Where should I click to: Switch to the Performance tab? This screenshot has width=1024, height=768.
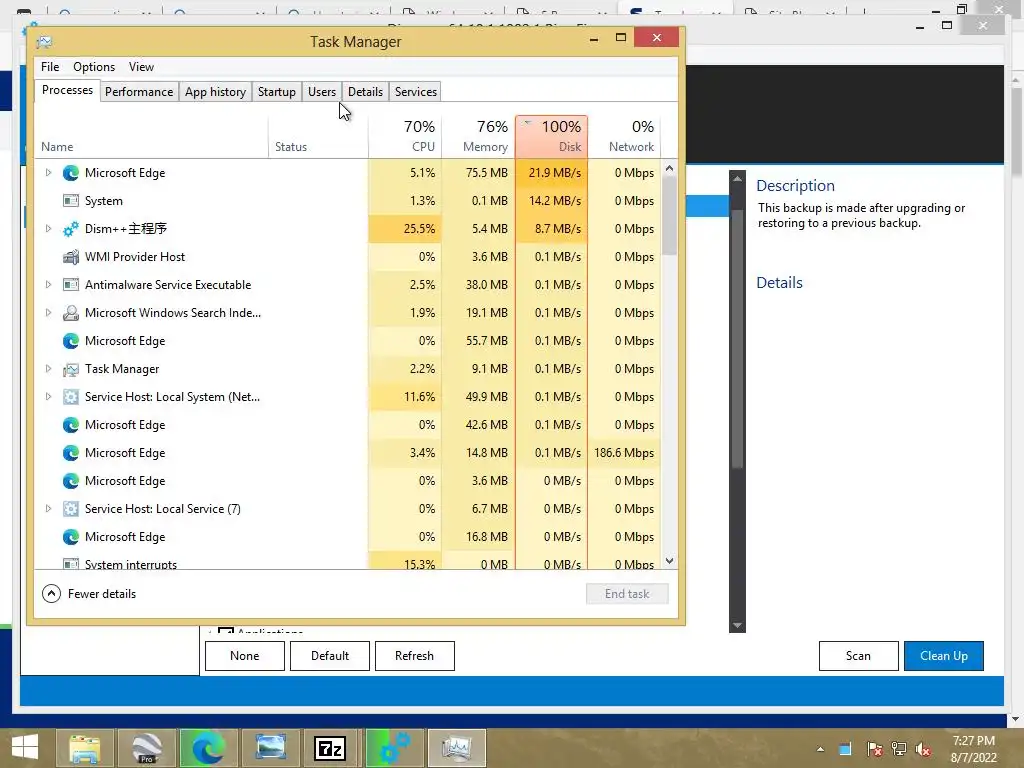[x=139, y=92]
